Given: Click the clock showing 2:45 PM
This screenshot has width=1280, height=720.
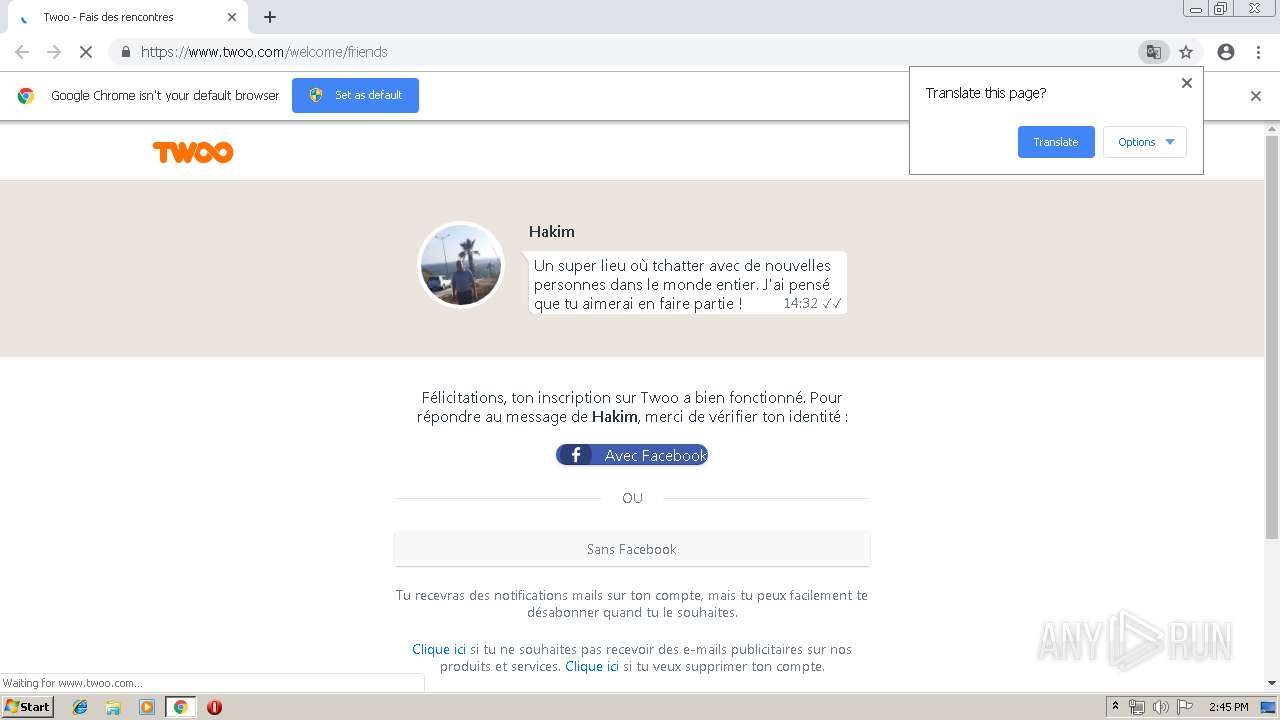Looking at the screenshot, I should point(1229,707).
